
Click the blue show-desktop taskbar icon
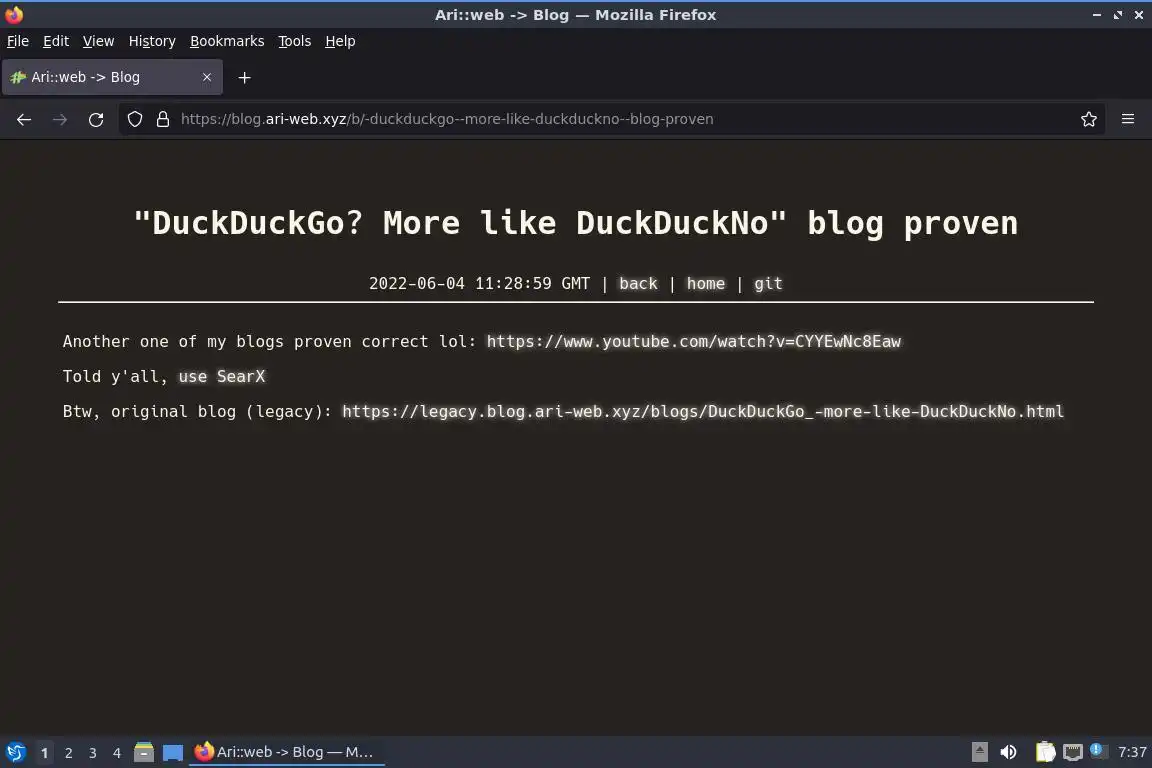point(173,753)
